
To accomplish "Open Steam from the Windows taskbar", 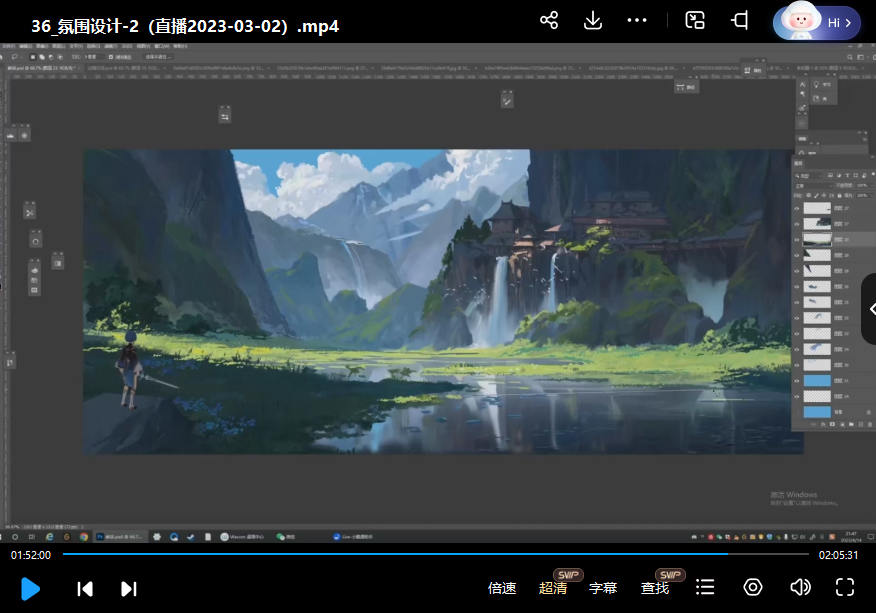I will pos(191,536).
